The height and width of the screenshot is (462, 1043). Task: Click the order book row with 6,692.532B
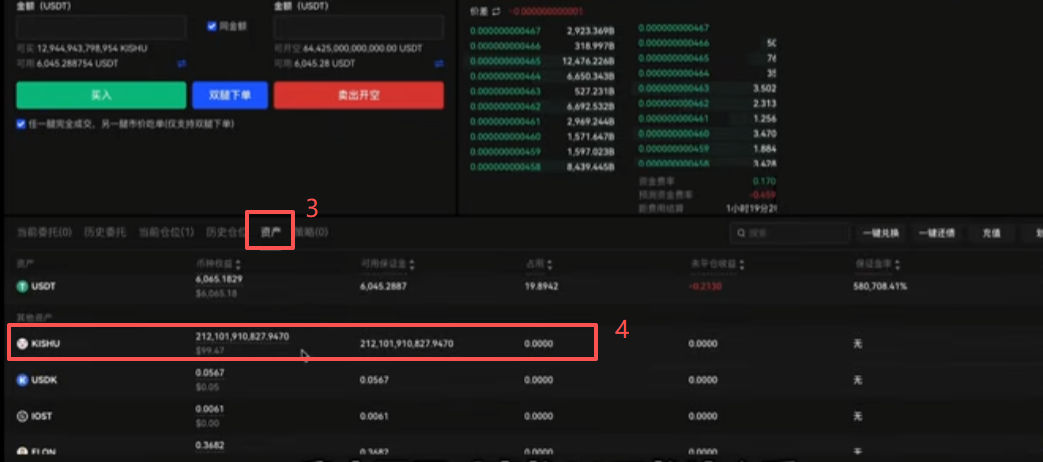pyautogui.click(x=542, y=106)
